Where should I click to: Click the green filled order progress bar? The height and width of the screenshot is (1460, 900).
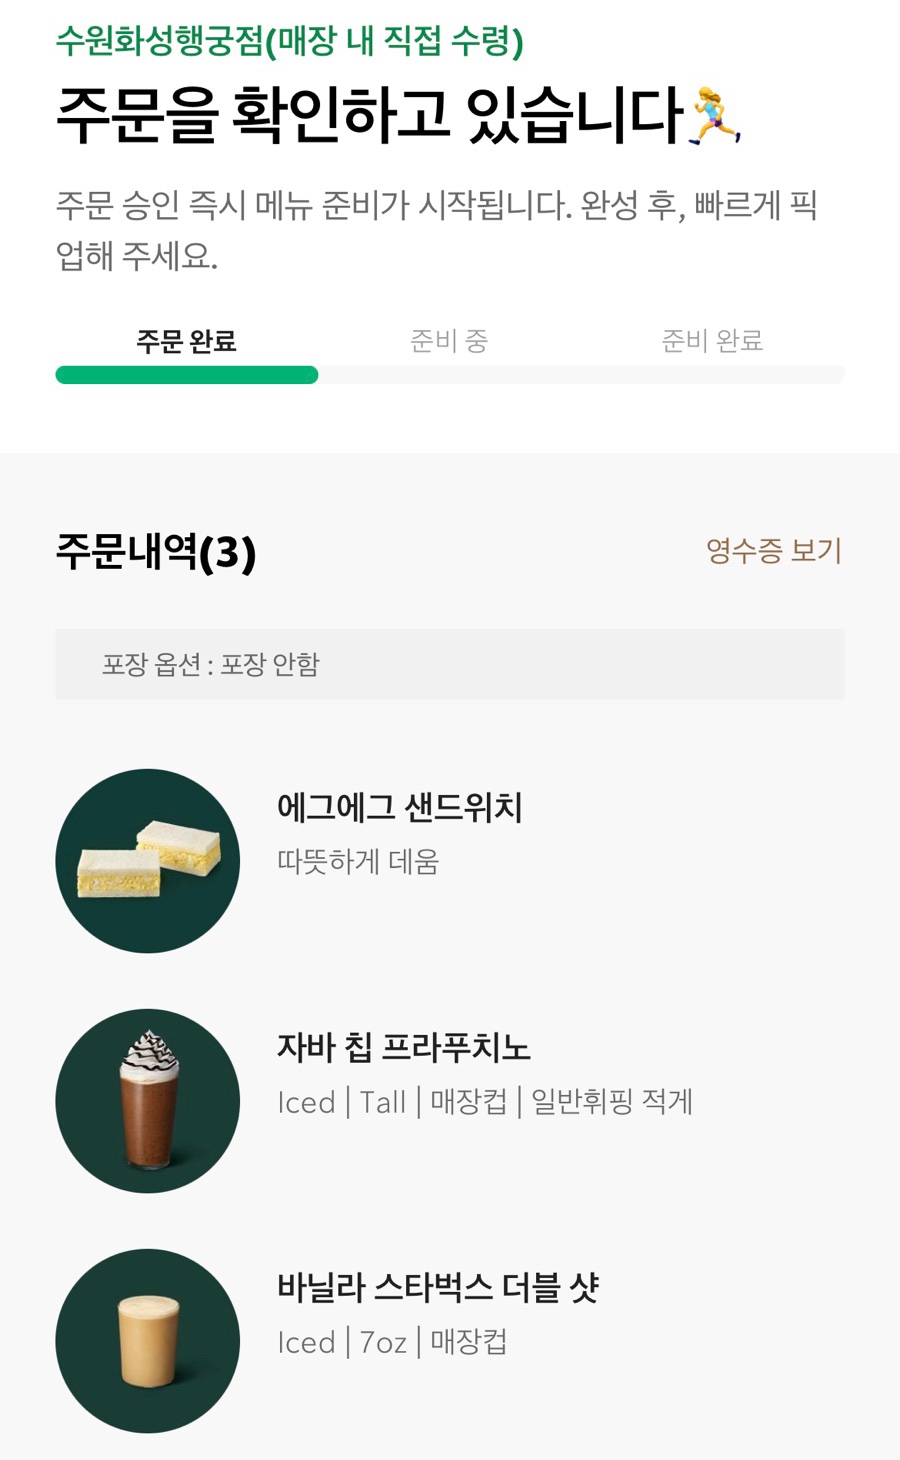[187, 375]
